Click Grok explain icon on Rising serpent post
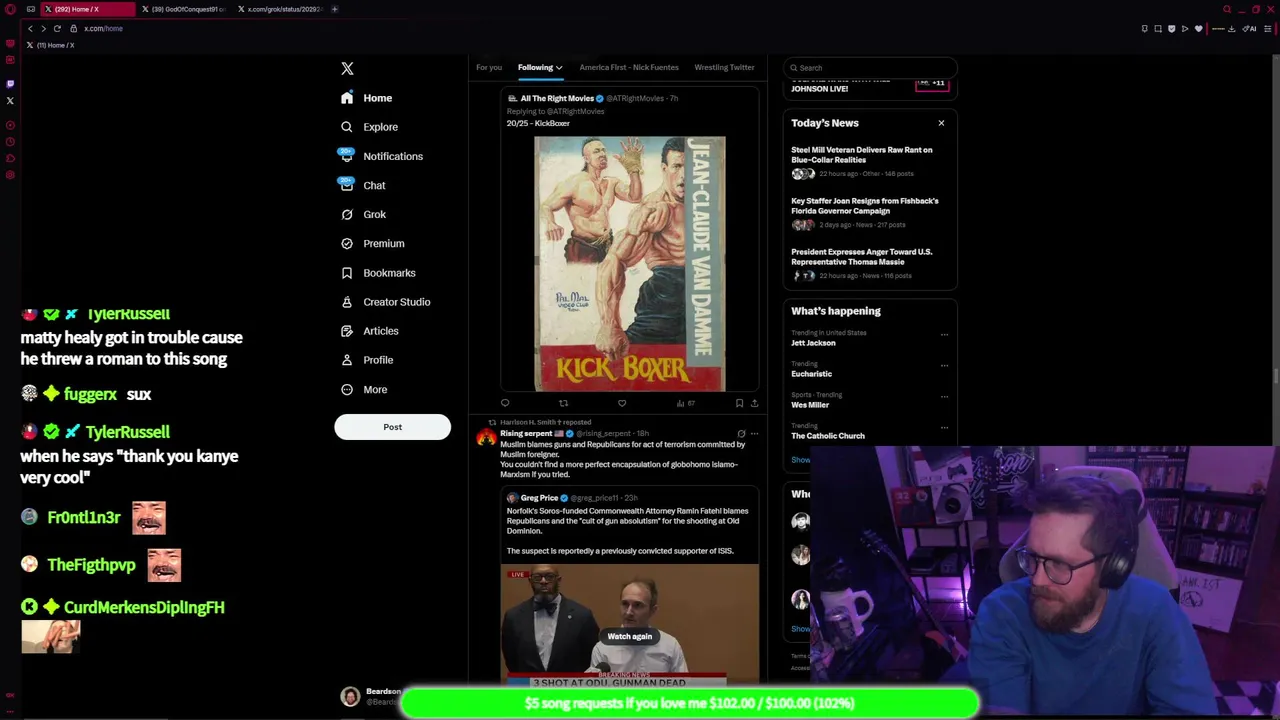Image resolution: width=1280 pixels, height=720 pixels. click(741, 434)
